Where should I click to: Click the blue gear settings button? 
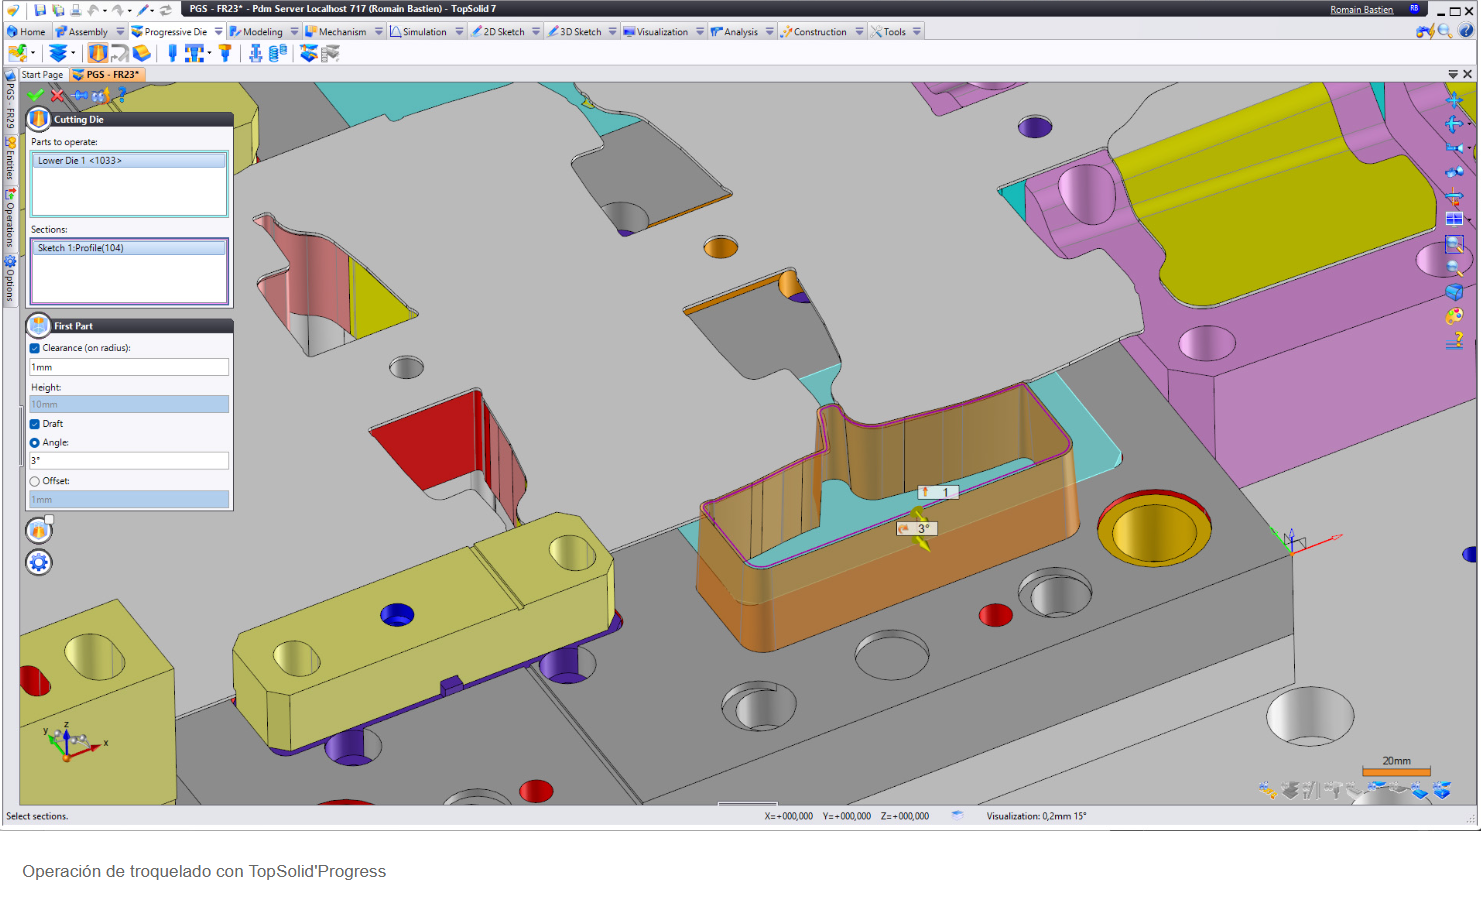point(39,563)
